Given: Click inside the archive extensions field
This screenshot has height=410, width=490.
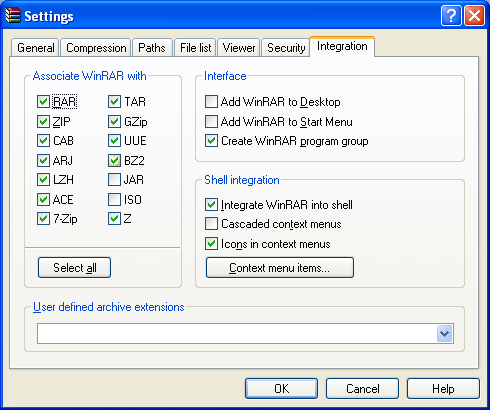Looking at the screenshot, I should point(237,333).
